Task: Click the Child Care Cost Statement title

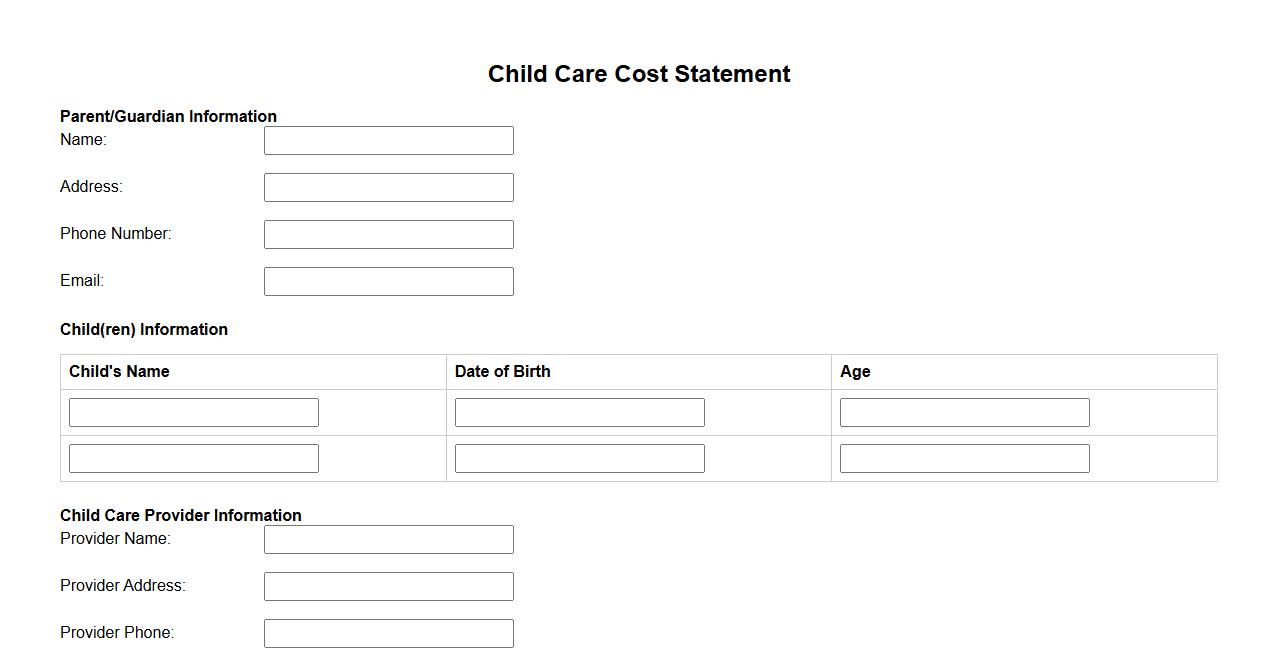Action: coord(639,74)
